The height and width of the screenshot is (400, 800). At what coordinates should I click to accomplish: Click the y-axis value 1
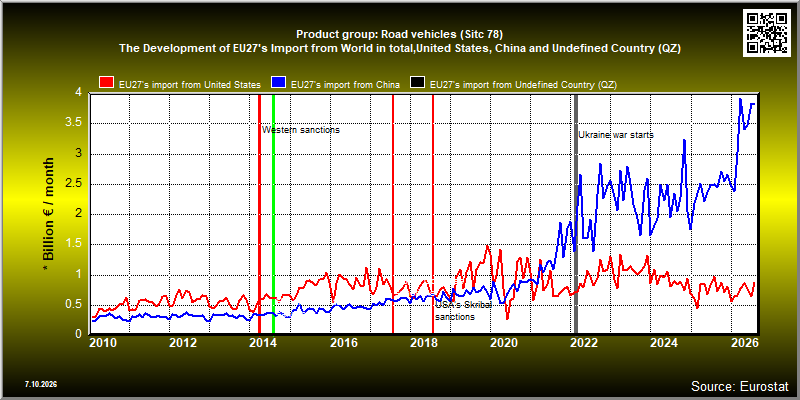pyautogui.click(x=79, y=275)
